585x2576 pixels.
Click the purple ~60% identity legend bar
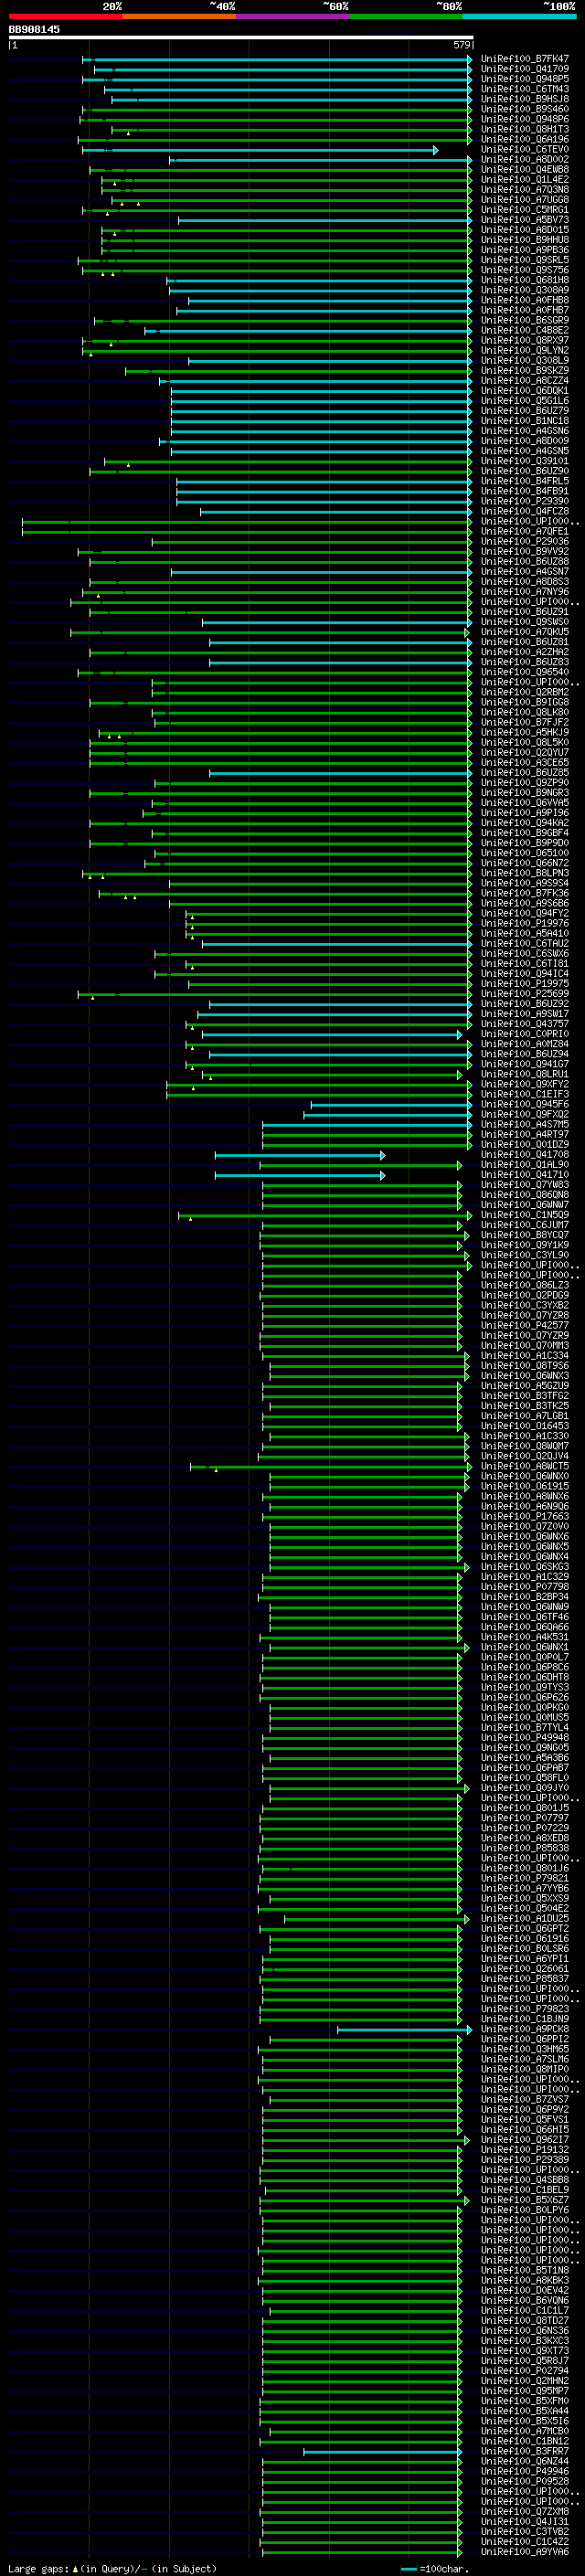pos(292,16)
